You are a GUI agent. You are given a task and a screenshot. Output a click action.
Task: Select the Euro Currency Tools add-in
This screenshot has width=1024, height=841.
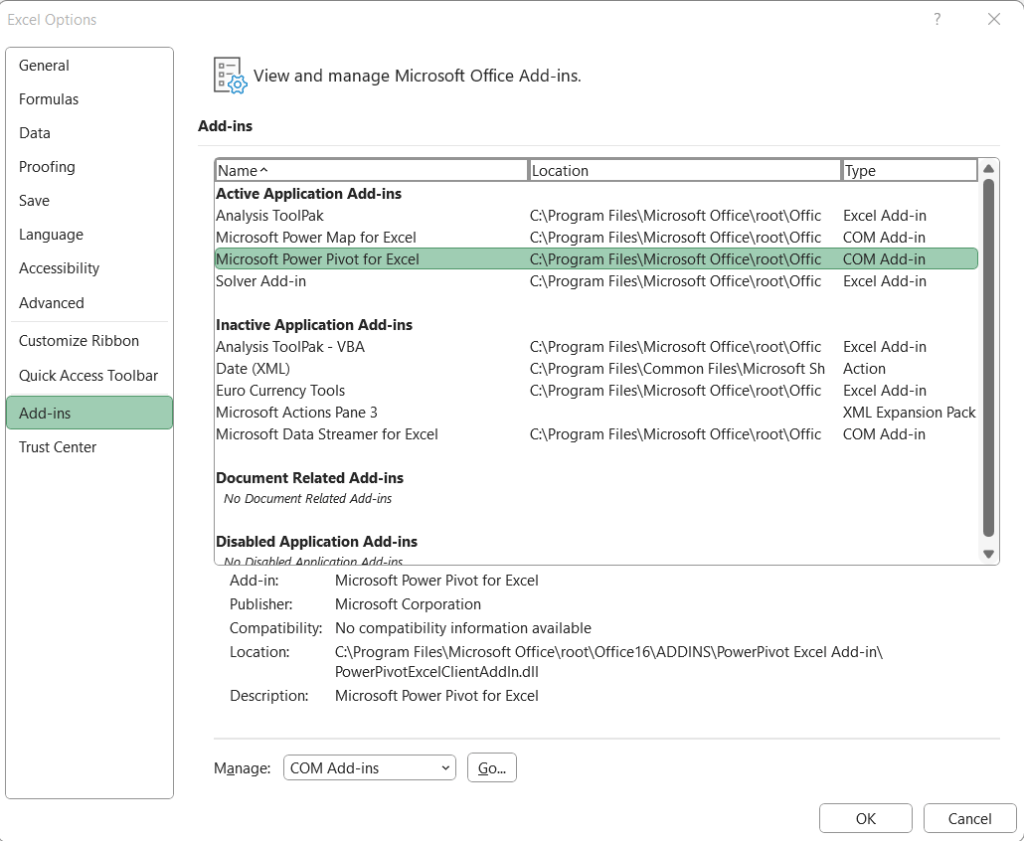pyautogui.click(x=280, y=390)
